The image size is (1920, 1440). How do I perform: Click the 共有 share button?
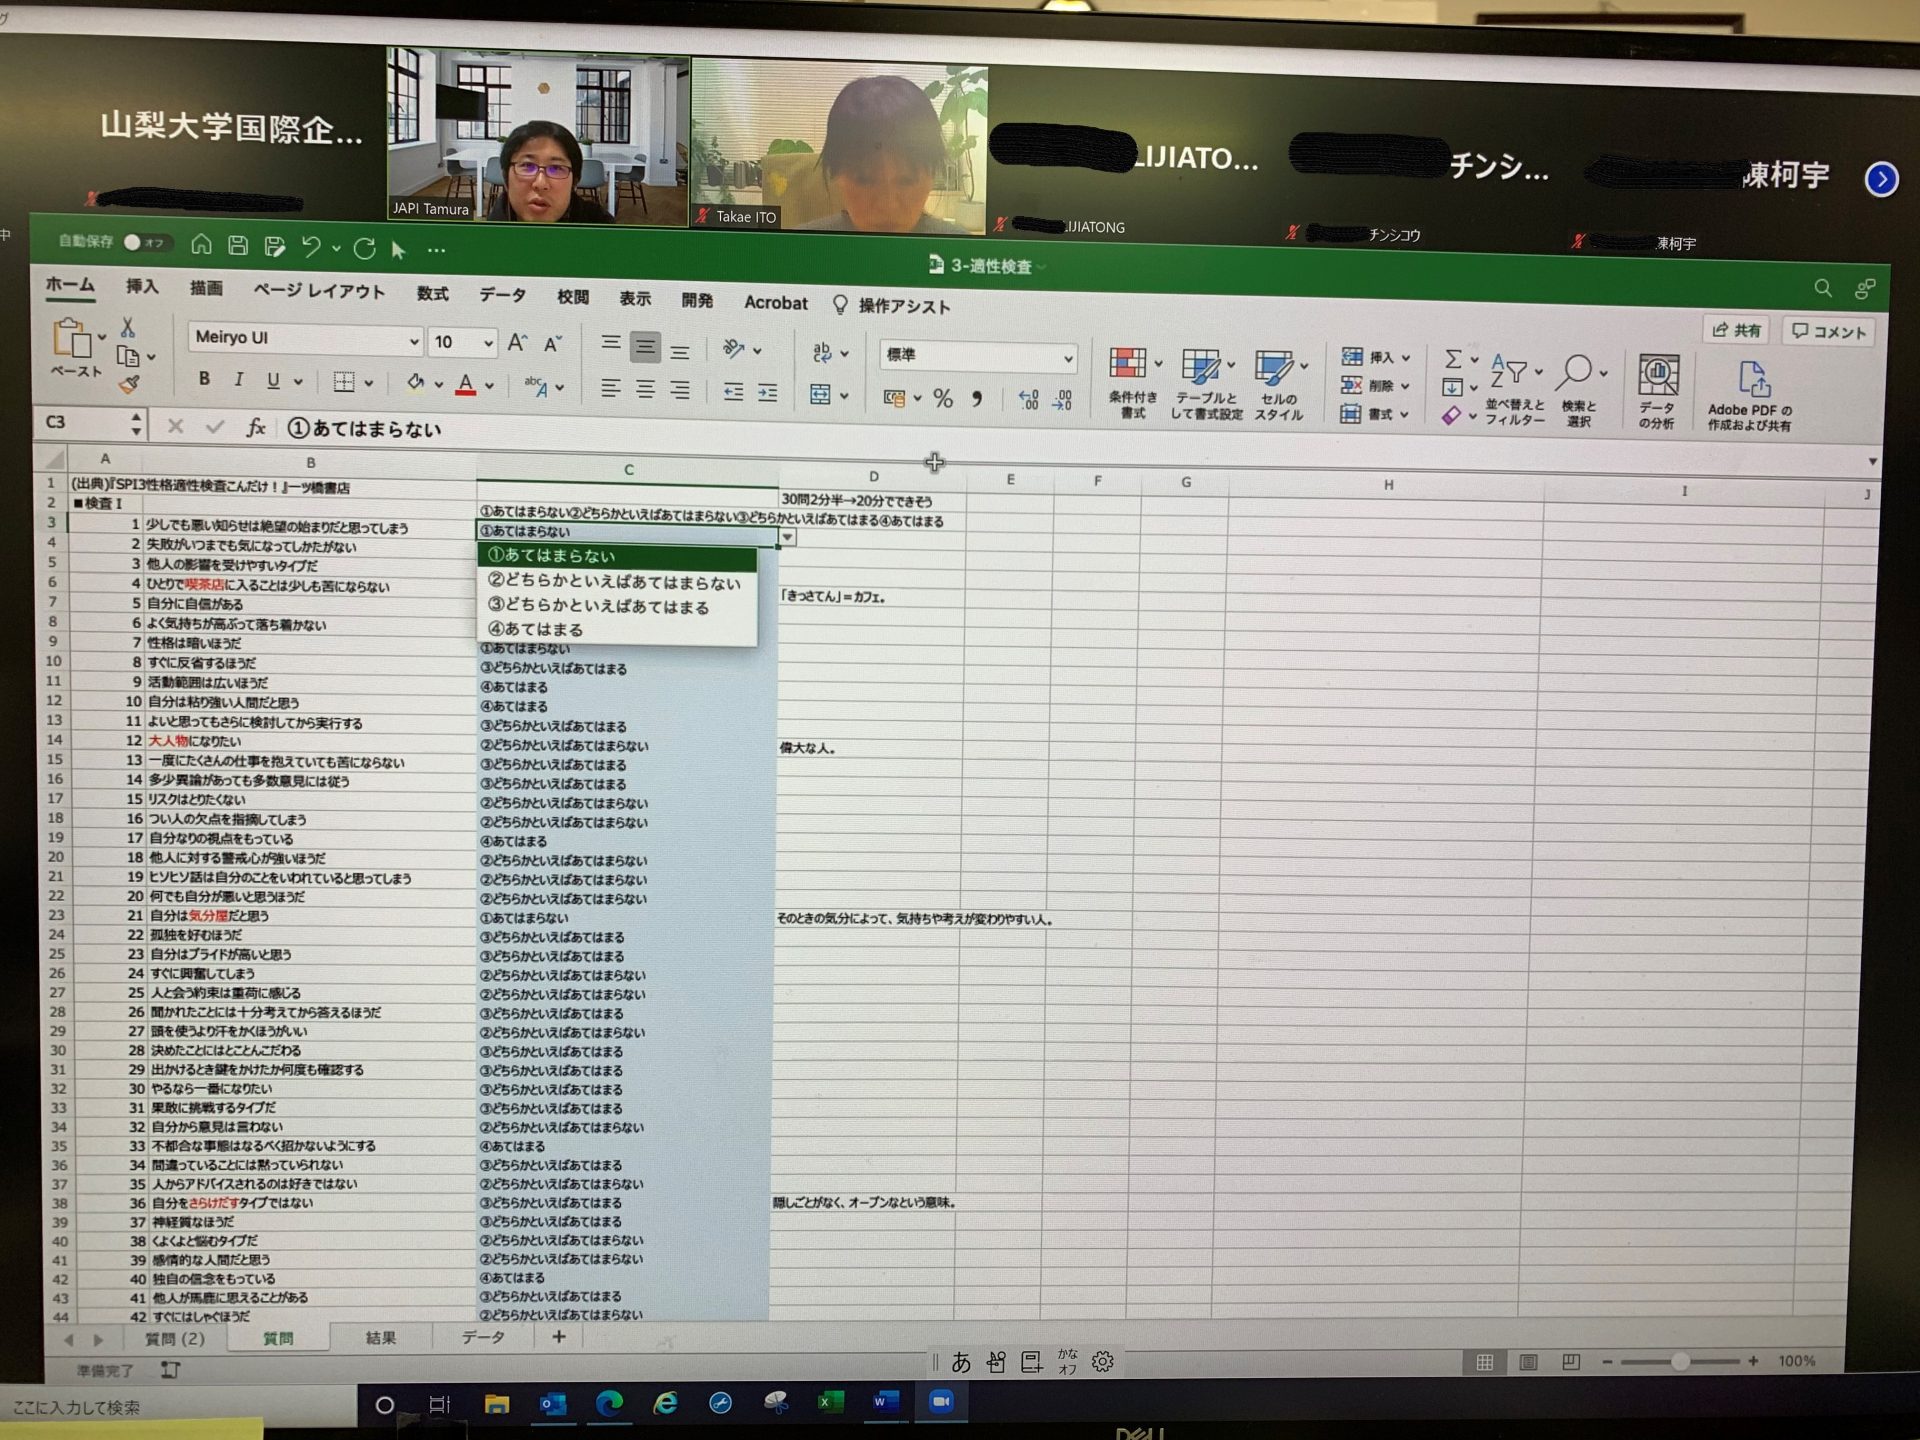pos(1736,330)
